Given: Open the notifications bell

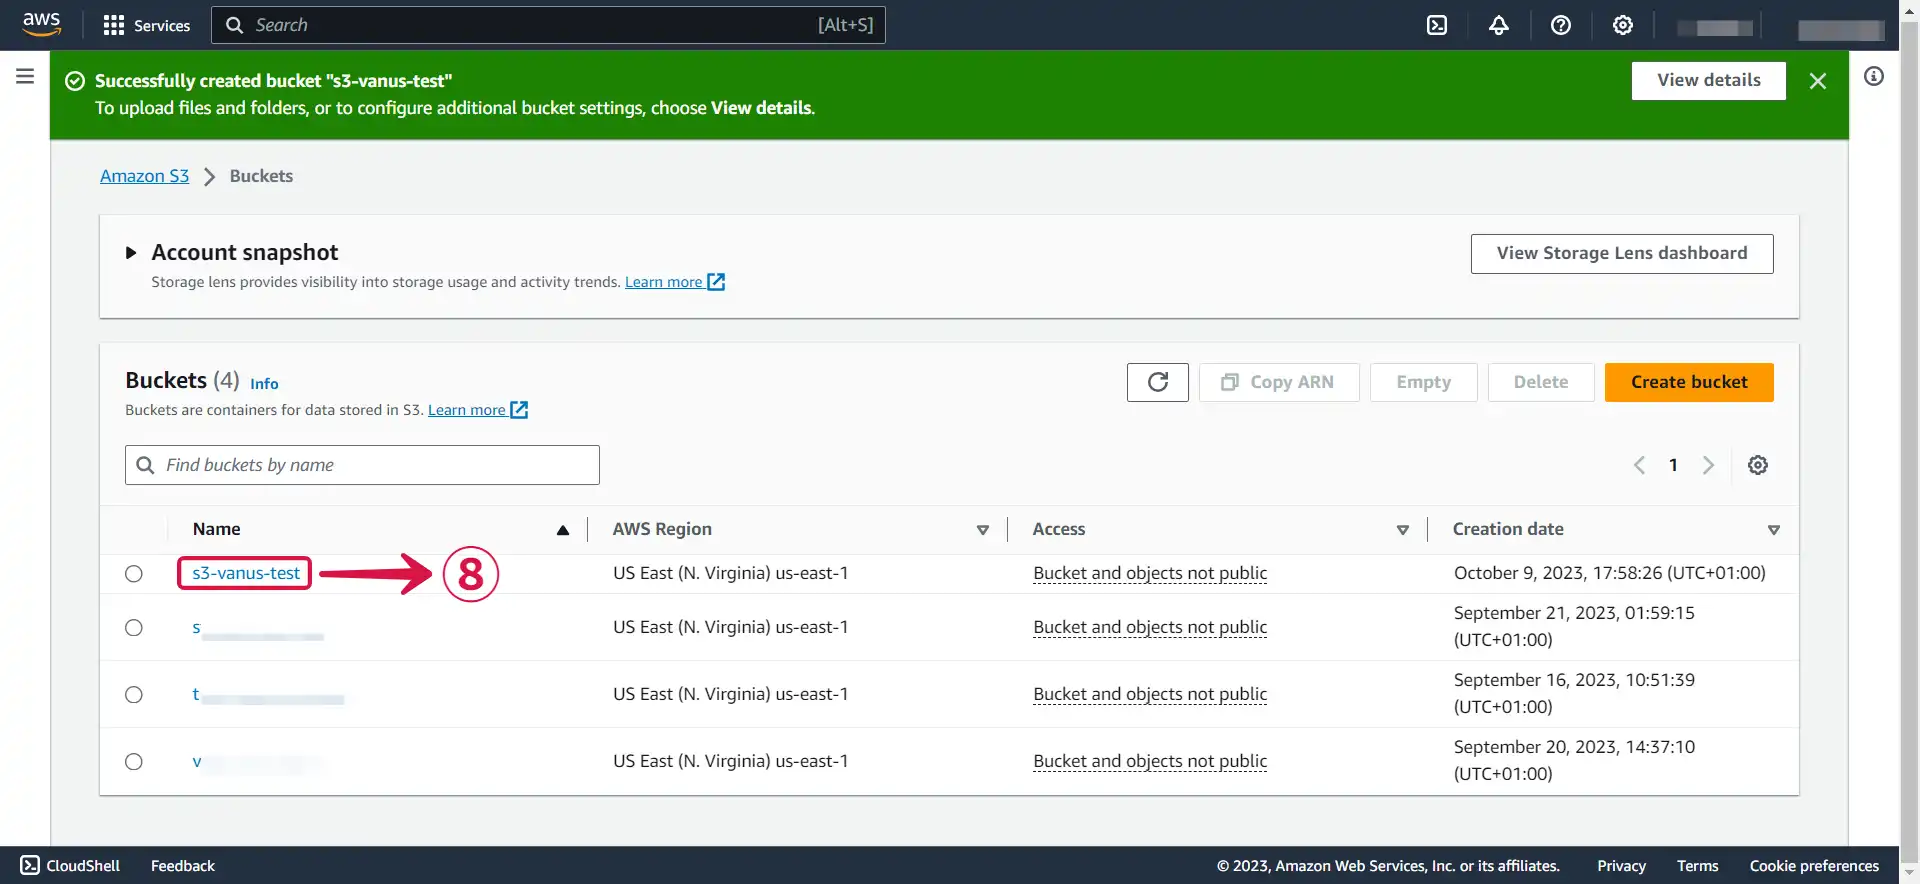Looking at the screenshot, I should click(x=1498, y=25).
